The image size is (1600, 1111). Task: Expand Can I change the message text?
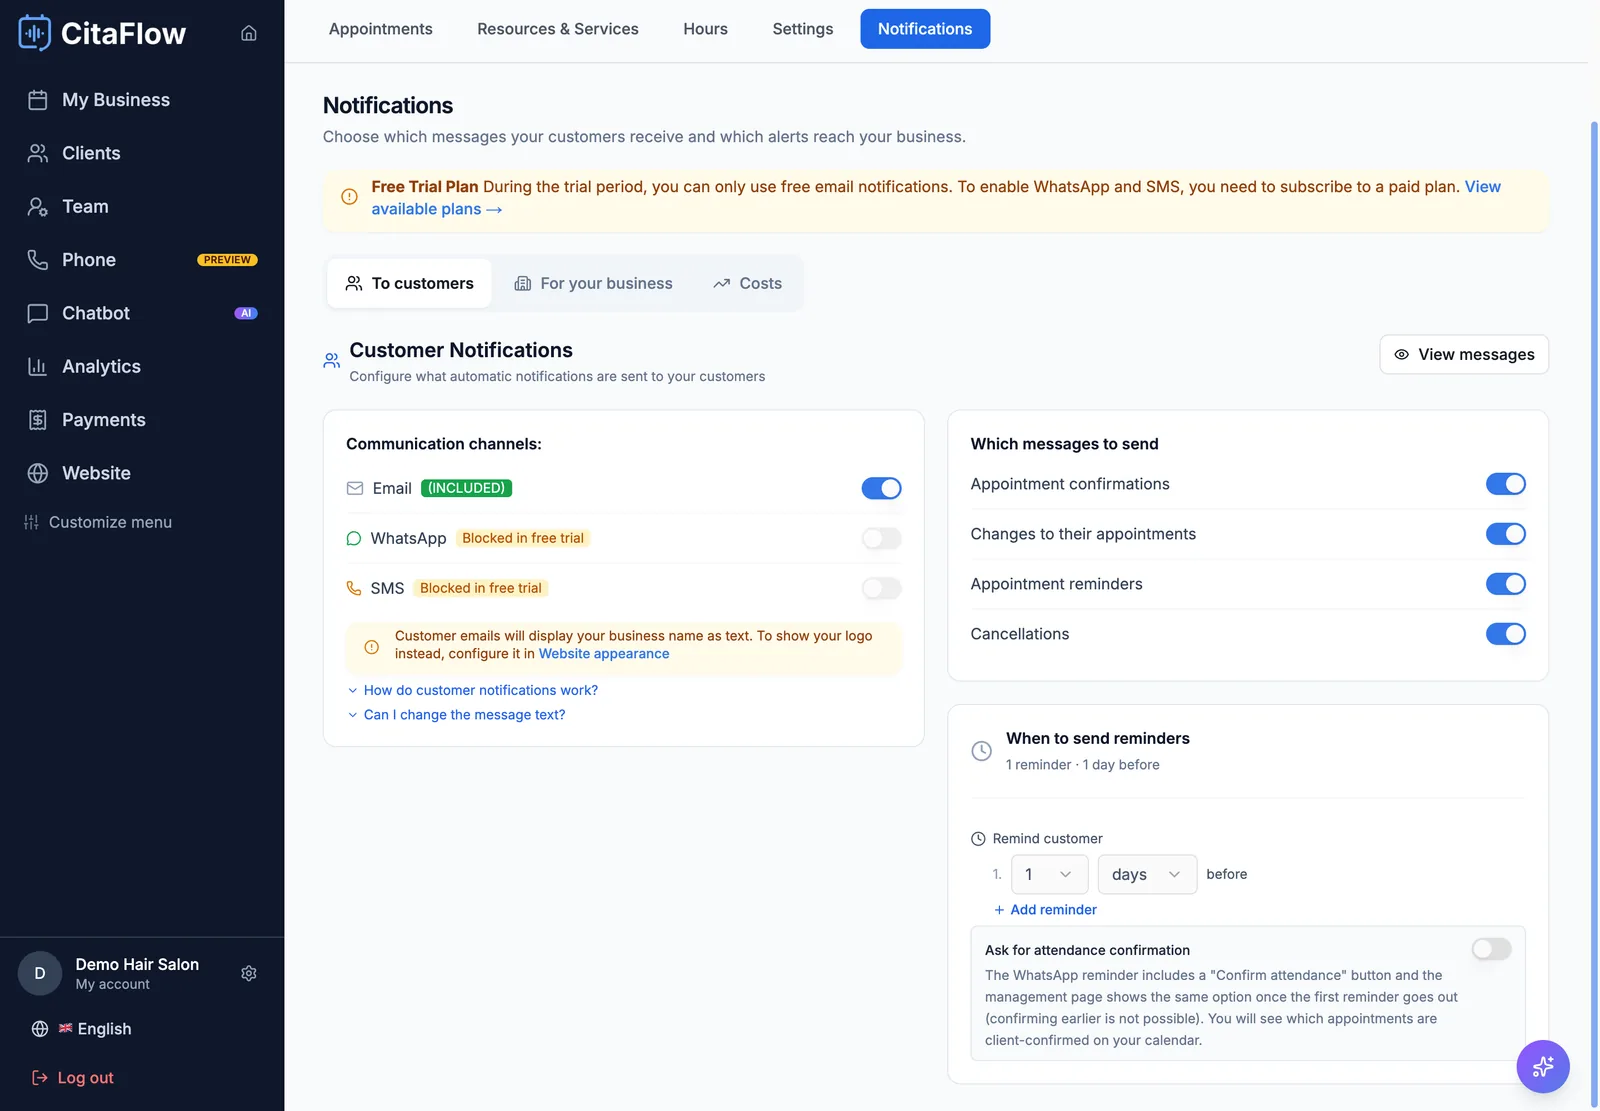coord(456,715)
